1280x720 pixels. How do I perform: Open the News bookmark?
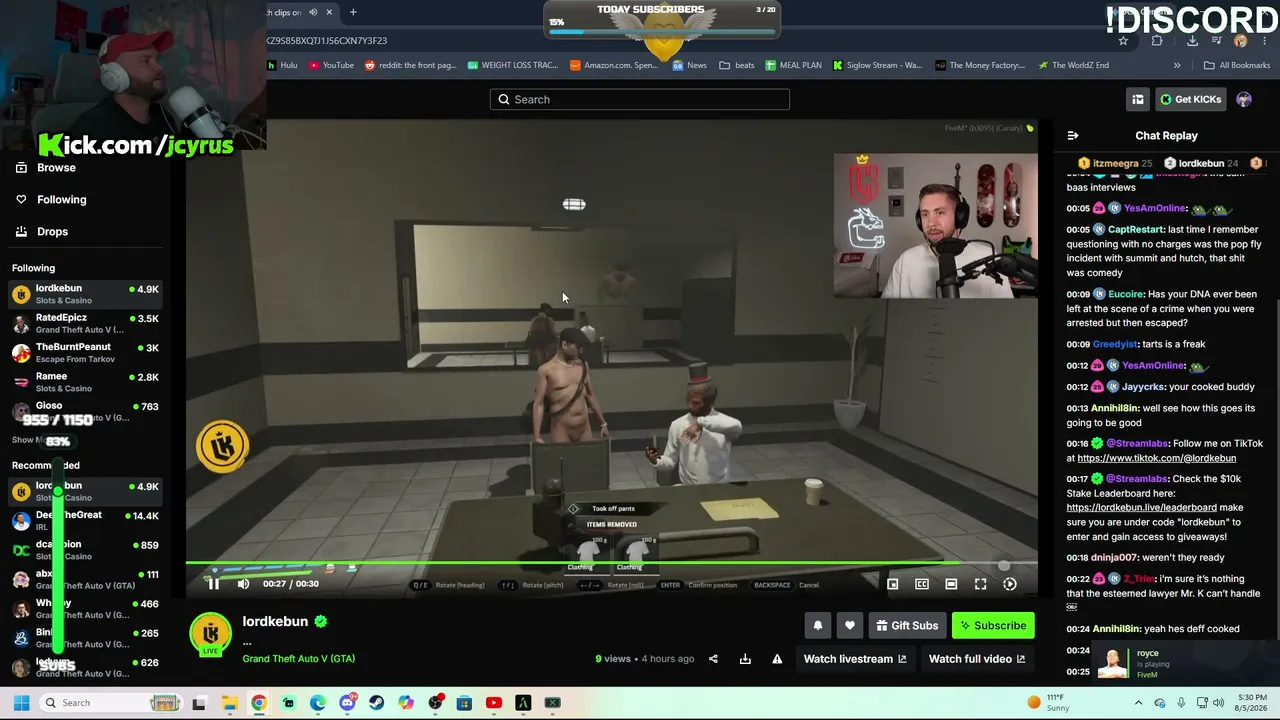[690, 65]
